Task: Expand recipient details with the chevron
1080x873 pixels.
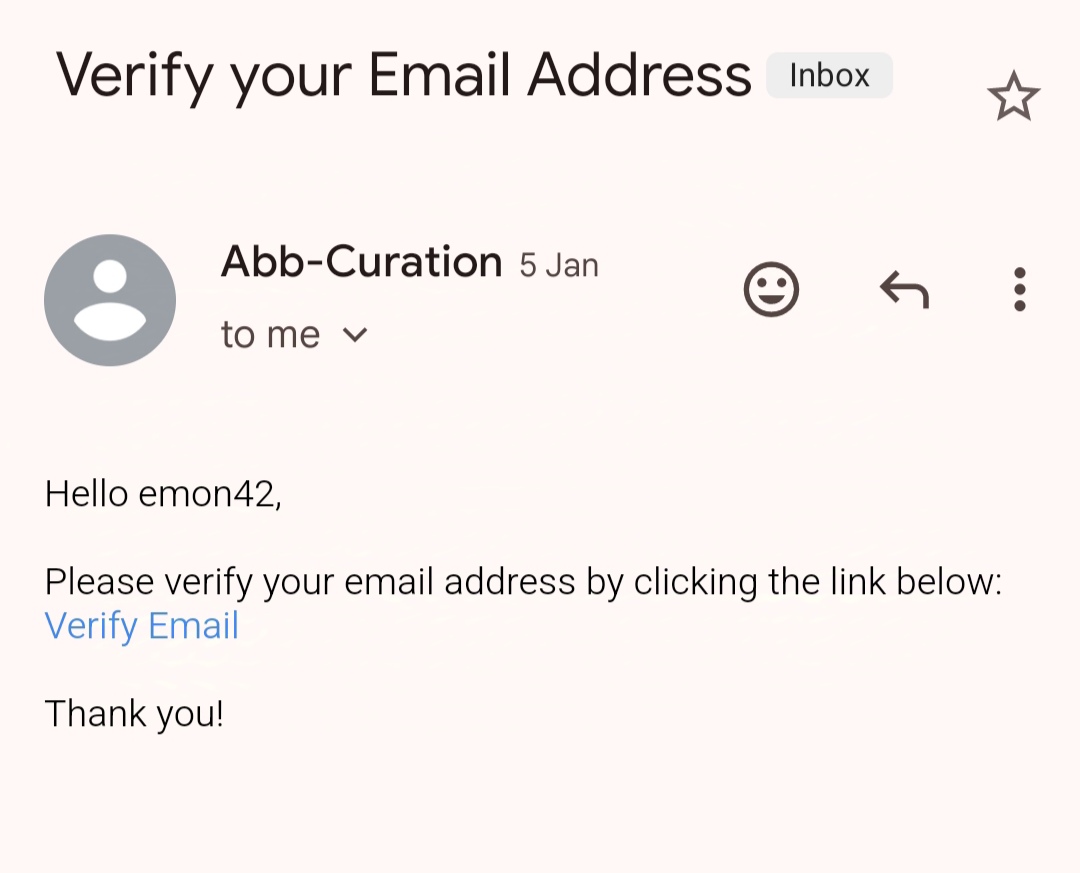Action: point(355,335)
